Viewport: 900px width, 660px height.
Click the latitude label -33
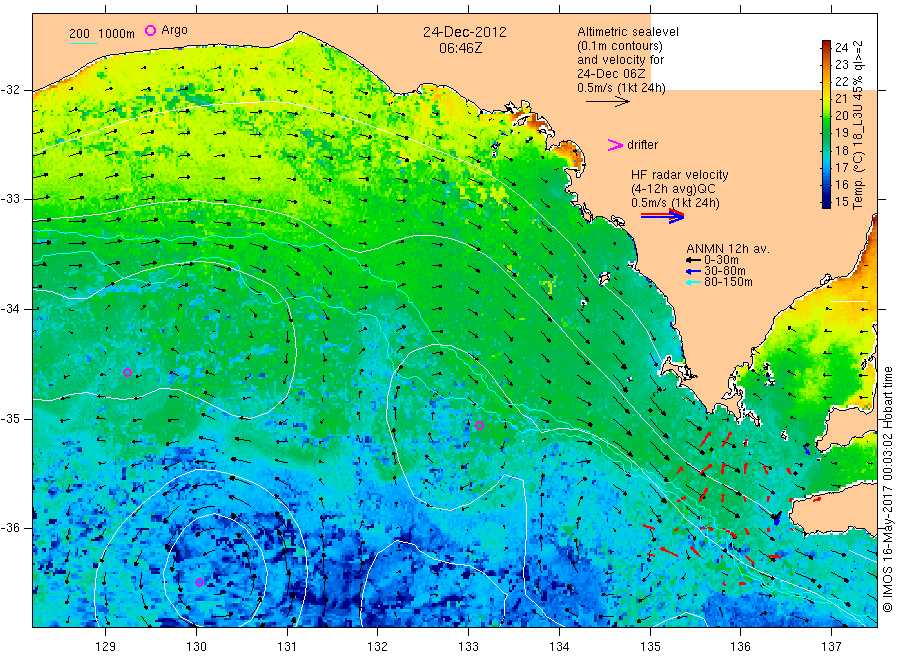click(11, 199)
